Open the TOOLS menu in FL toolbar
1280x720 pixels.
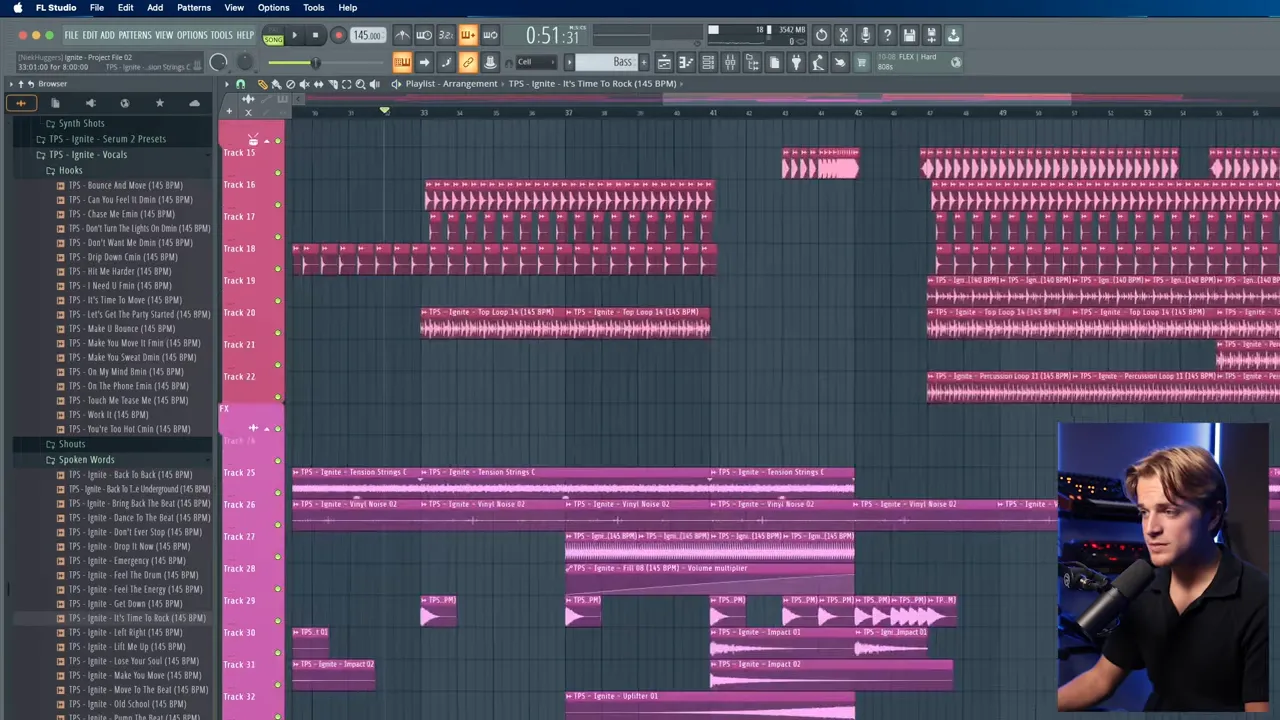tap(221, 35)
